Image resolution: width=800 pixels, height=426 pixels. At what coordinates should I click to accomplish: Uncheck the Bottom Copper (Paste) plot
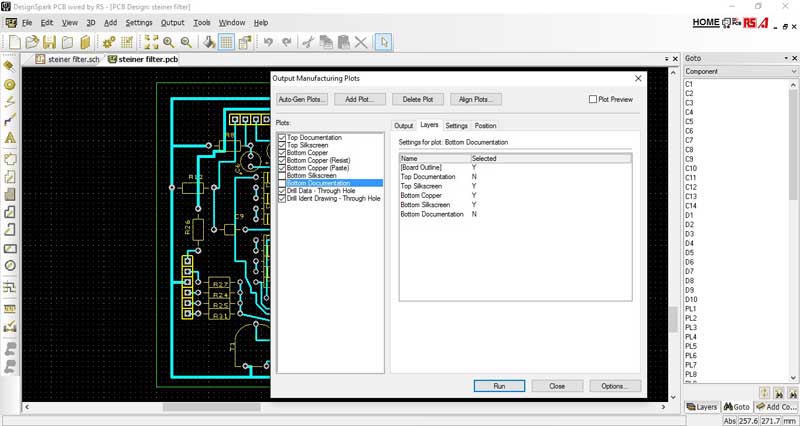(x=282, y=168)
